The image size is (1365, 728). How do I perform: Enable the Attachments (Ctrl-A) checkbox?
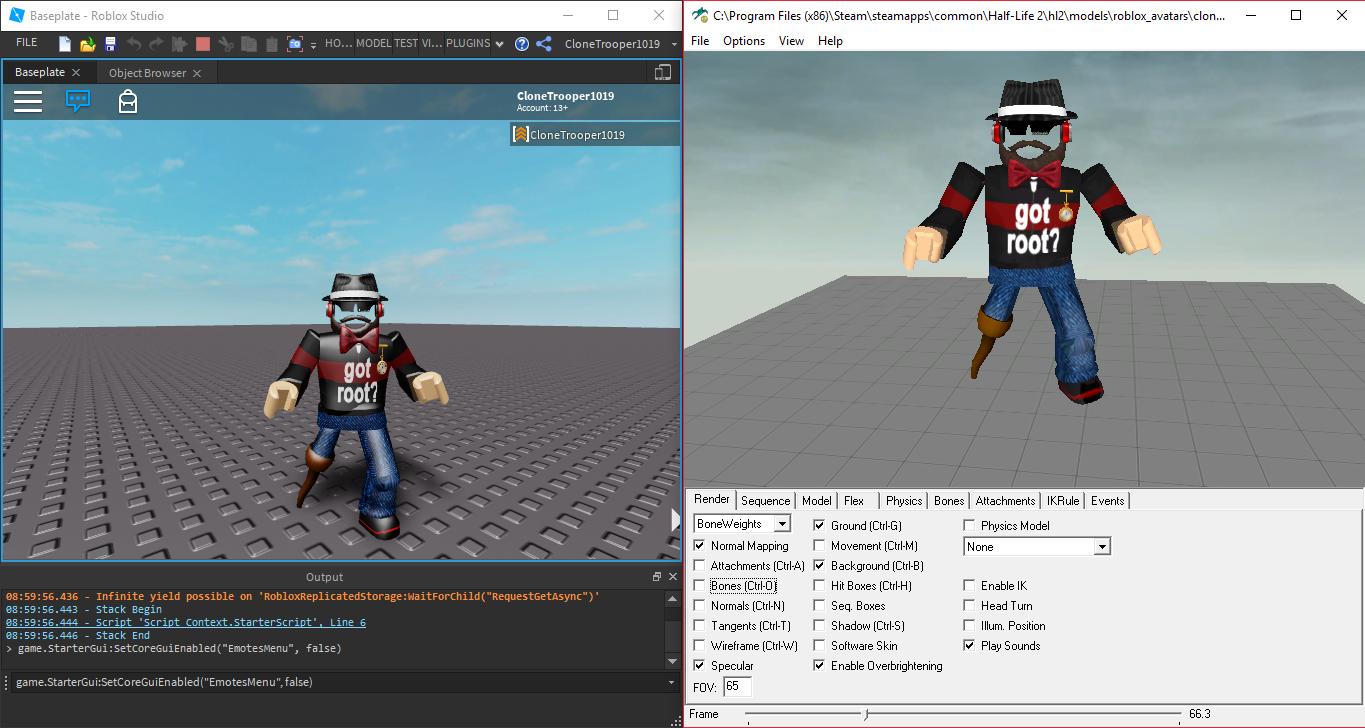[699, 566]
